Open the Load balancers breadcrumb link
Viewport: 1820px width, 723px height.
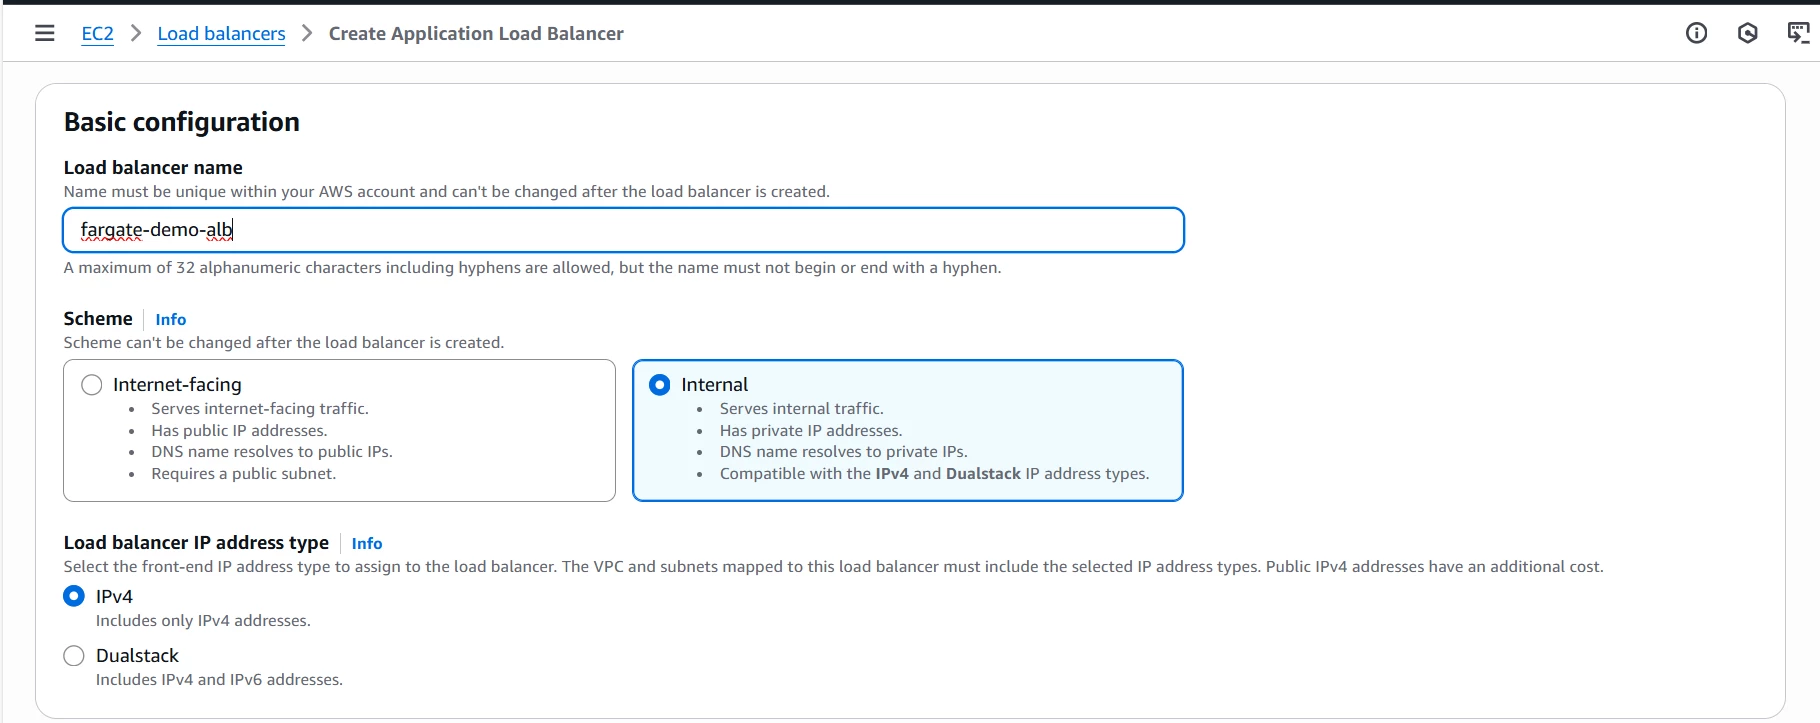tap(221, 33)
